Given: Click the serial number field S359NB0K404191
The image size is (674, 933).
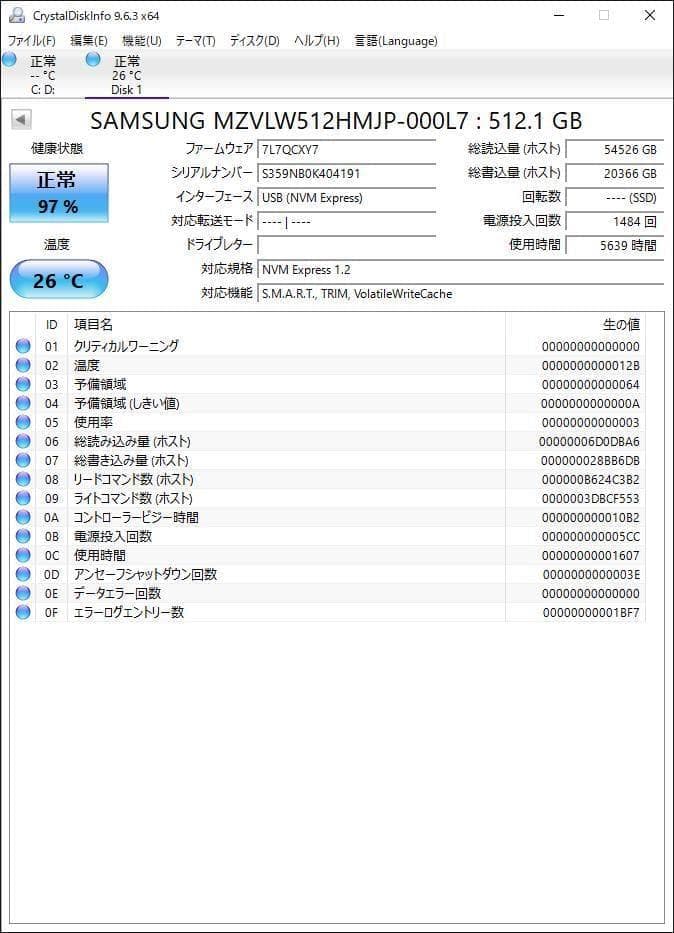Looking at the screenshot, I should click(x=346, y=174).
